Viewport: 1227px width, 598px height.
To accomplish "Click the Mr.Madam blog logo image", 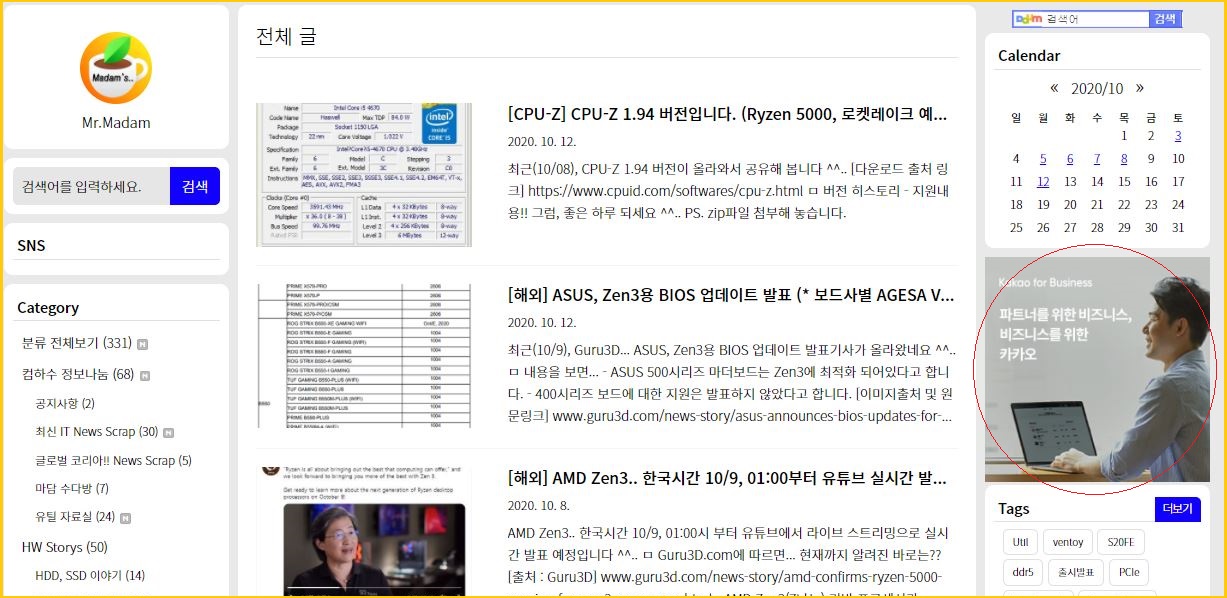I will click(x=116, y=68).
